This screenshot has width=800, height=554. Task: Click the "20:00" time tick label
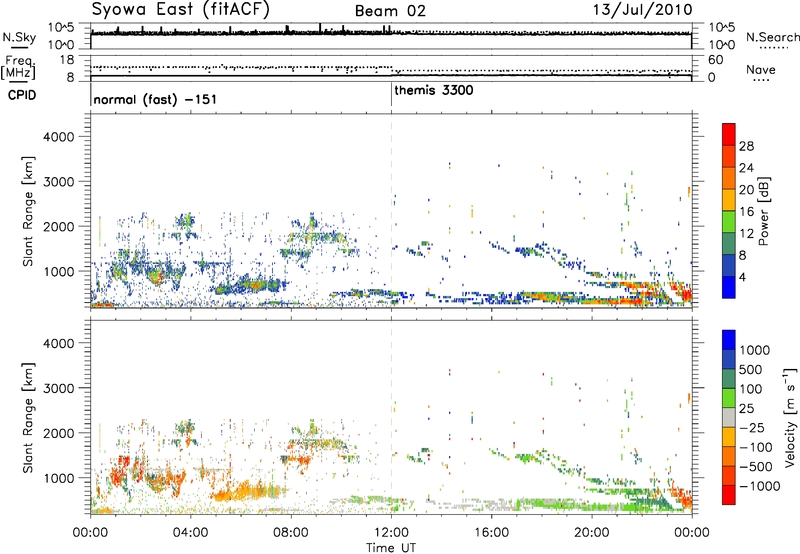(592, 533)
